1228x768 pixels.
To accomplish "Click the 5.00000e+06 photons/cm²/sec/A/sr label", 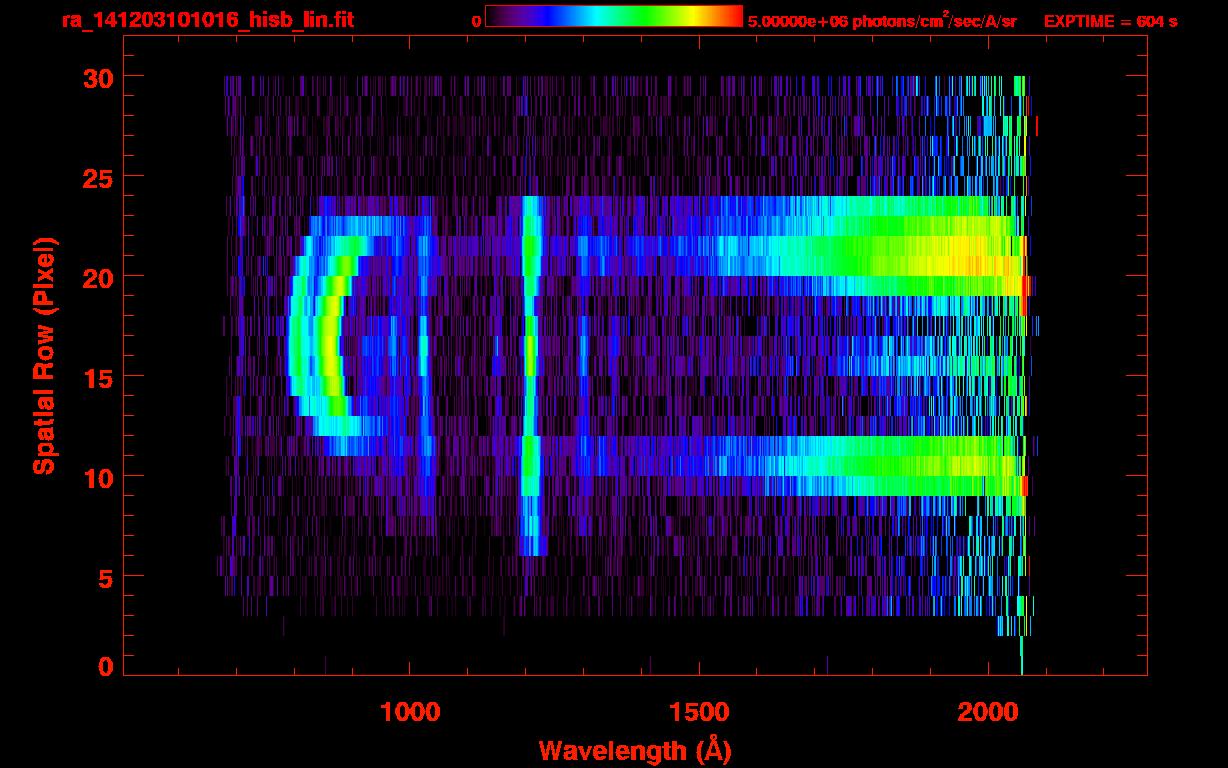I will click(x=882, y=20).
